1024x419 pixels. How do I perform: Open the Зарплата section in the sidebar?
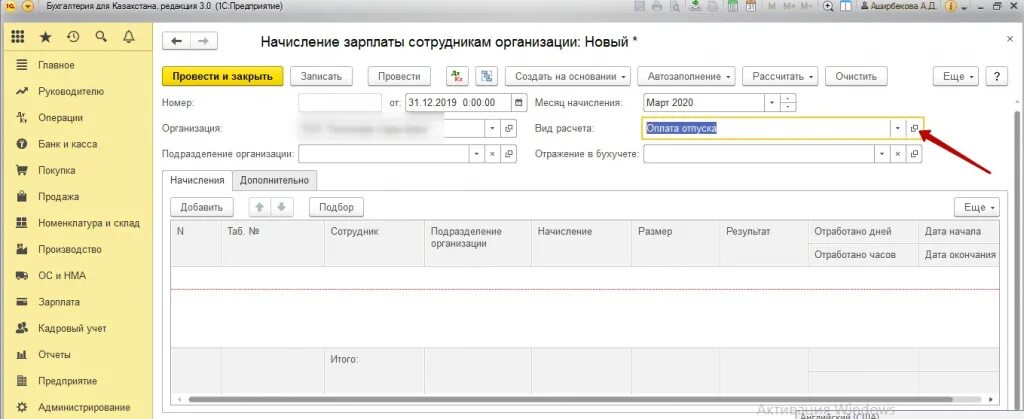point(59,302)
